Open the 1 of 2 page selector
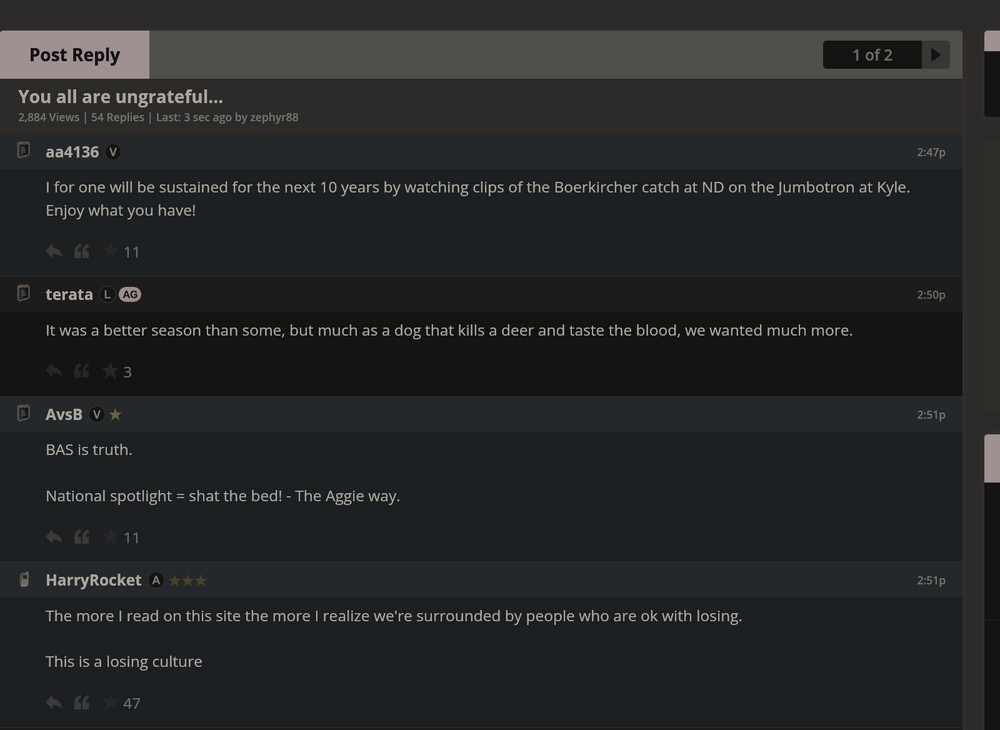The image size is (1000, 730). pyautogui.click(x=871, y=54)
